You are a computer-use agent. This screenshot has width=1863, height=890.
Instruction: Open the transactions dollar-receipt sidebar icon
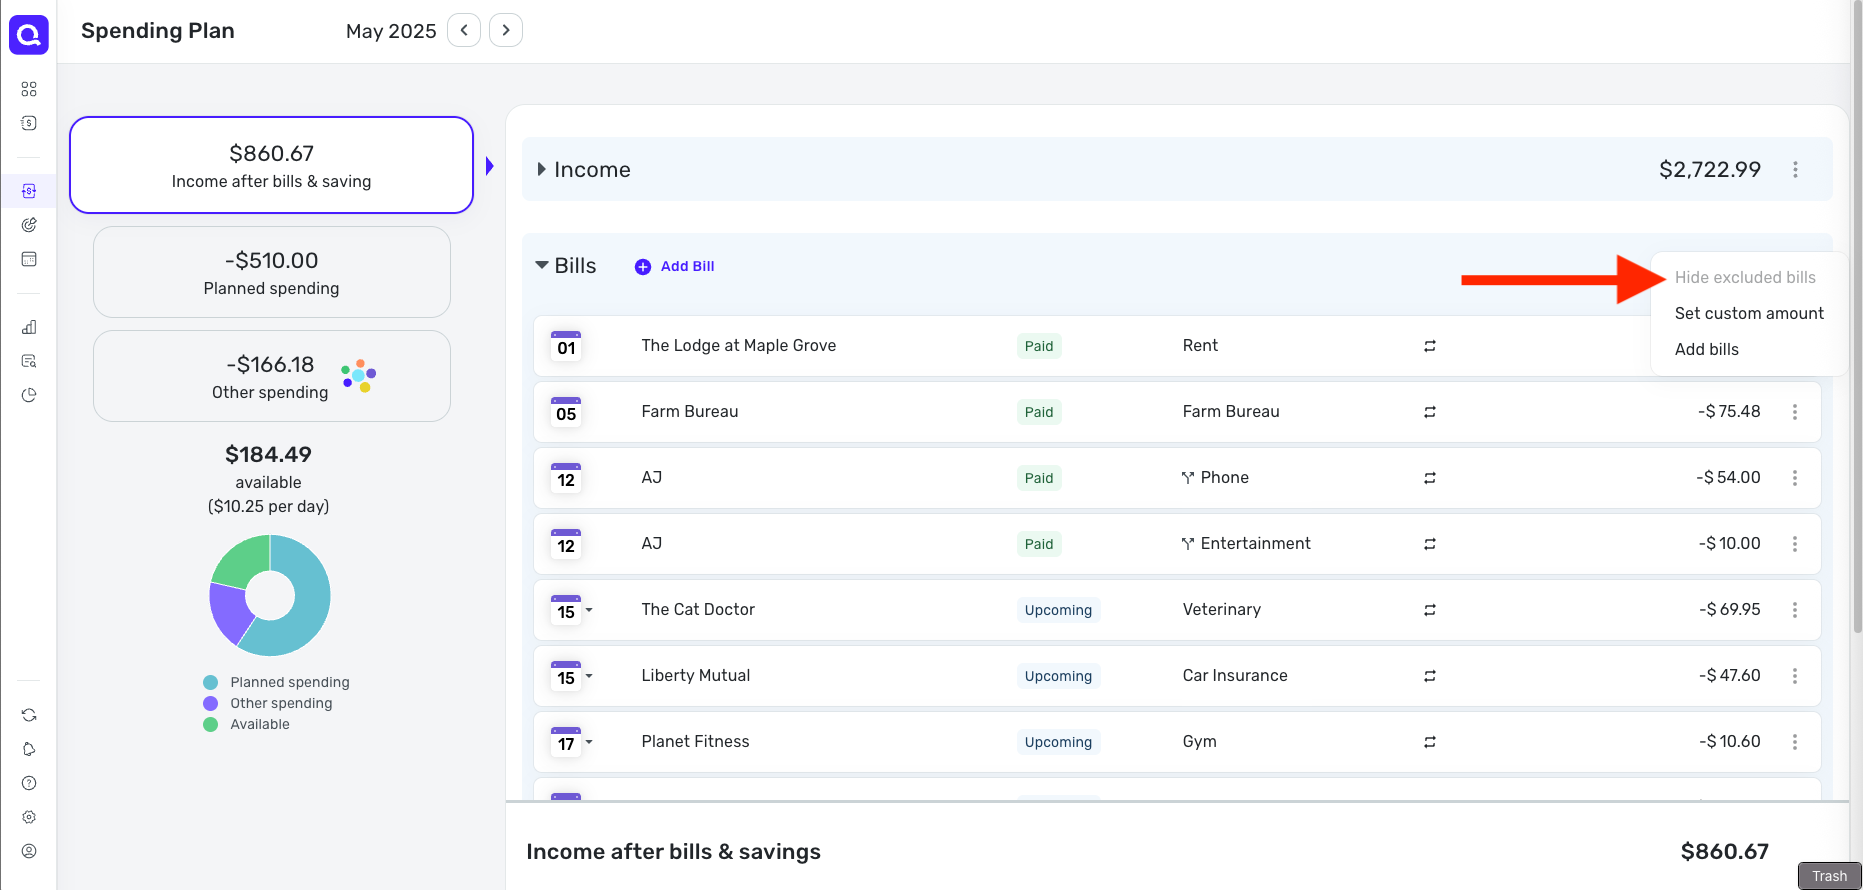[x=29, y=123]
